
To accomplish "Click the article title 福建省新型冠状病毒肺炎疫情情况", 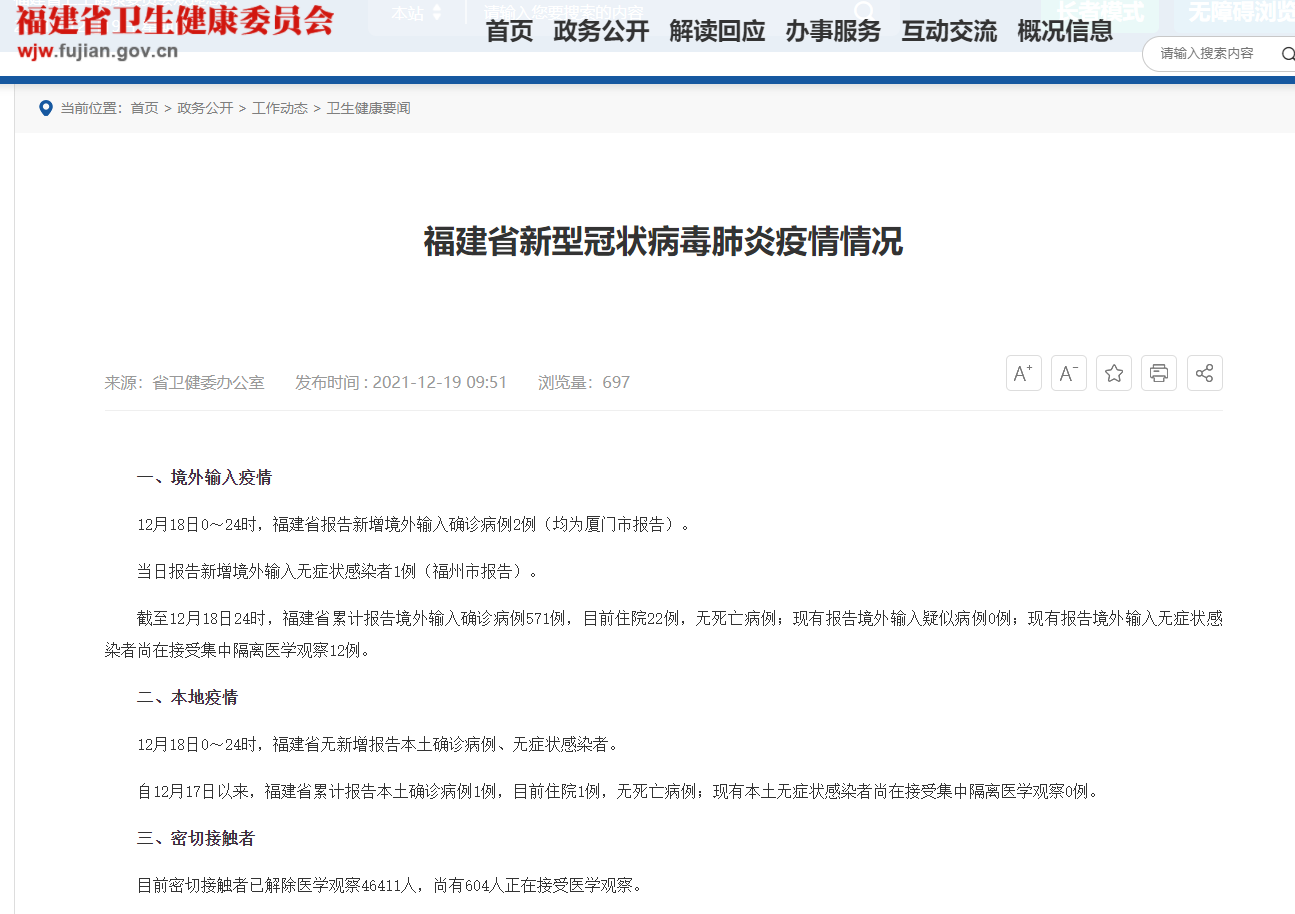I will coord(663,242).
